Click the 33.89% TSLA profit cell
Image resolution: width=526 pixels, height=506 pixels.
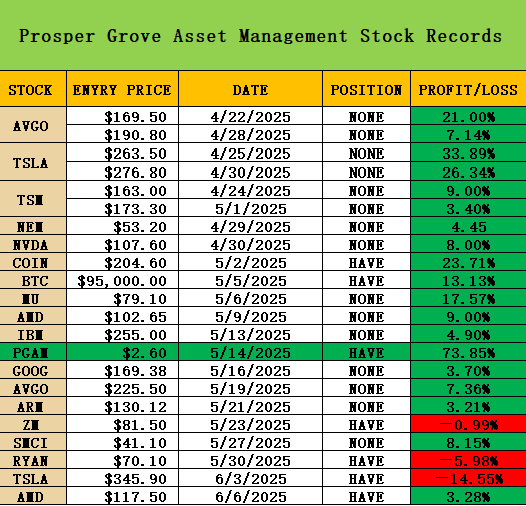click(468, 153)
